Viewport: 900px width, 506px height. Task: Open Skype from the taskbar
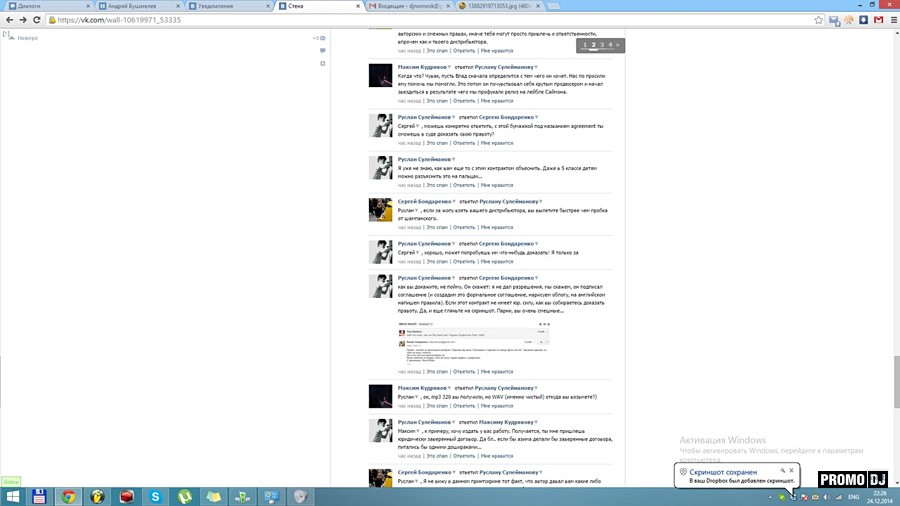156,496
